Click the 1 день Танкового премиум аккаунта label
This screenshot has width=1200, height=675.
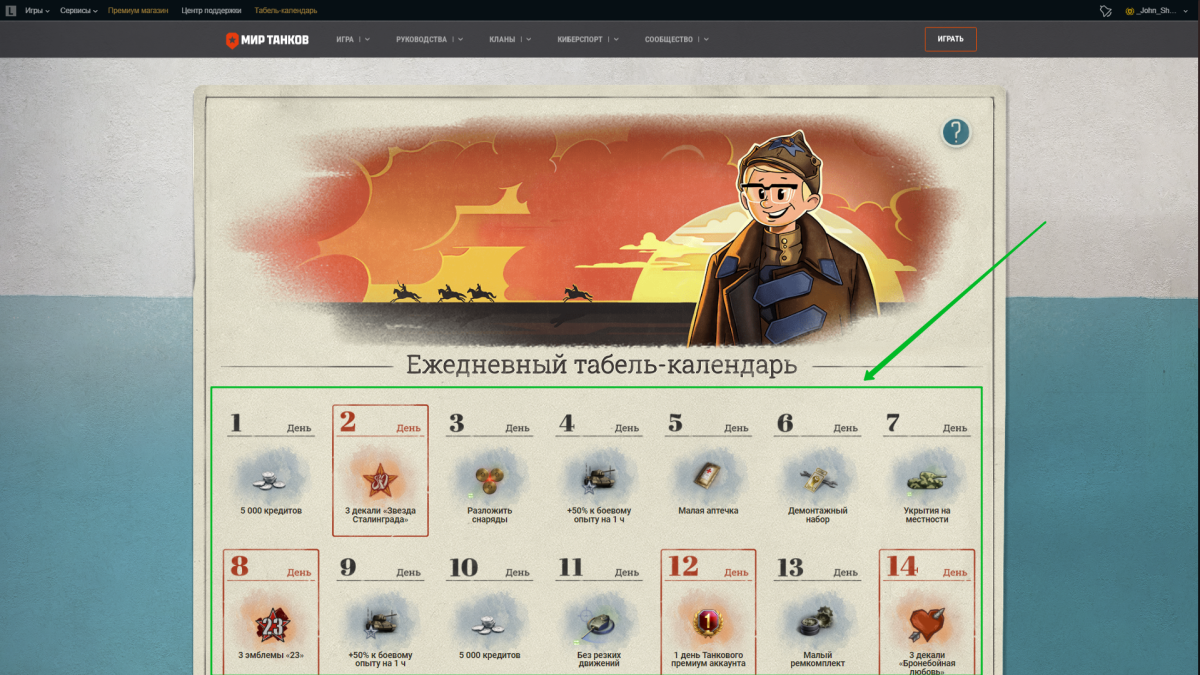708,660
